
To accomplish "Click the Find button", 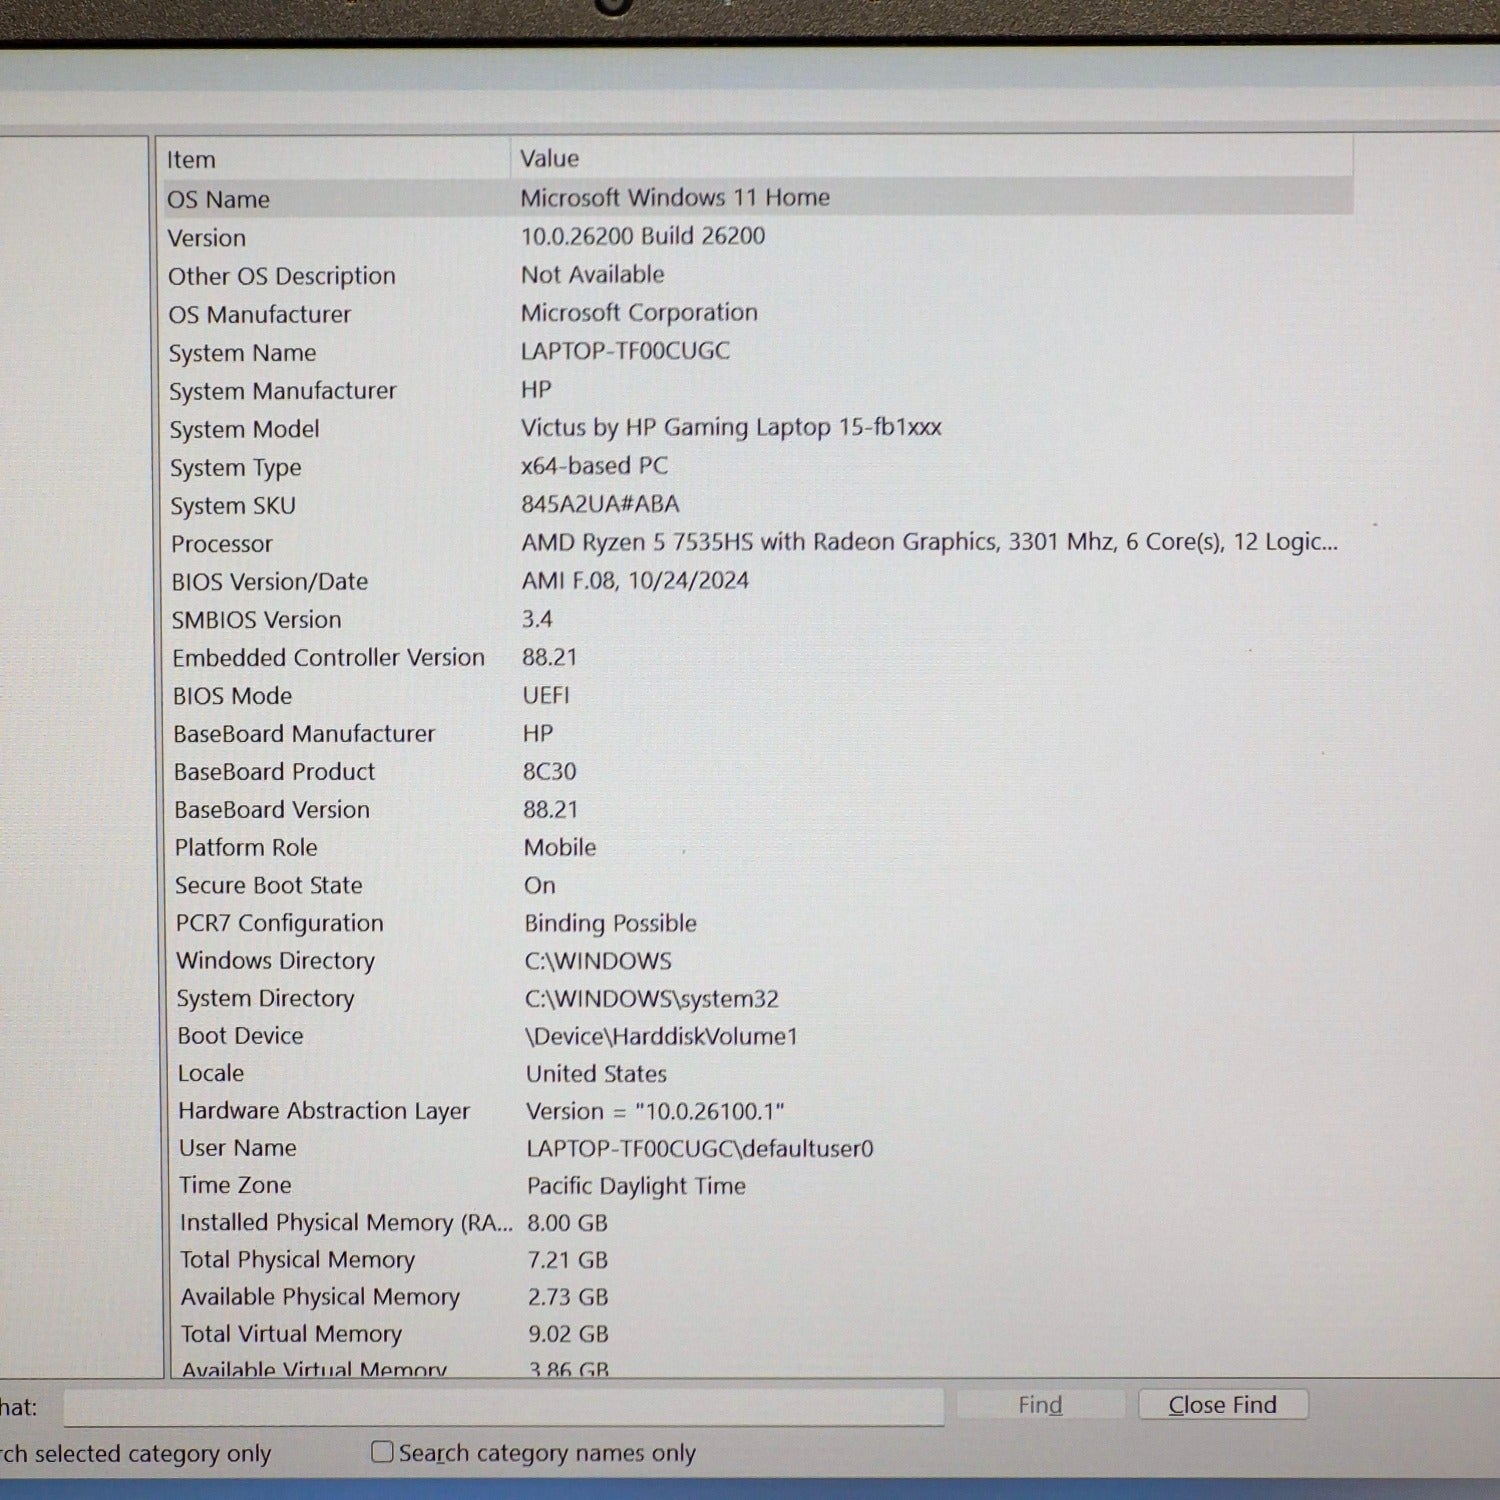I will 1040,1405.
